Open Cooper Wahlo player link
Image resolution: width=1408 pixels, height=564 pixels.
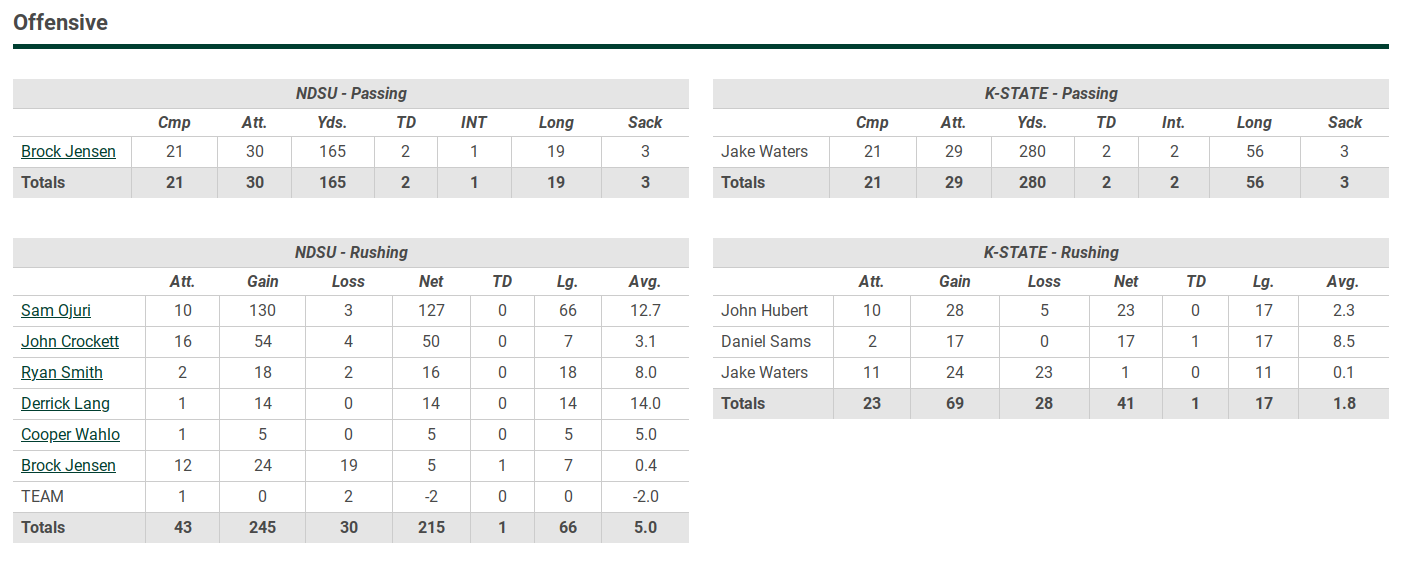70,435
